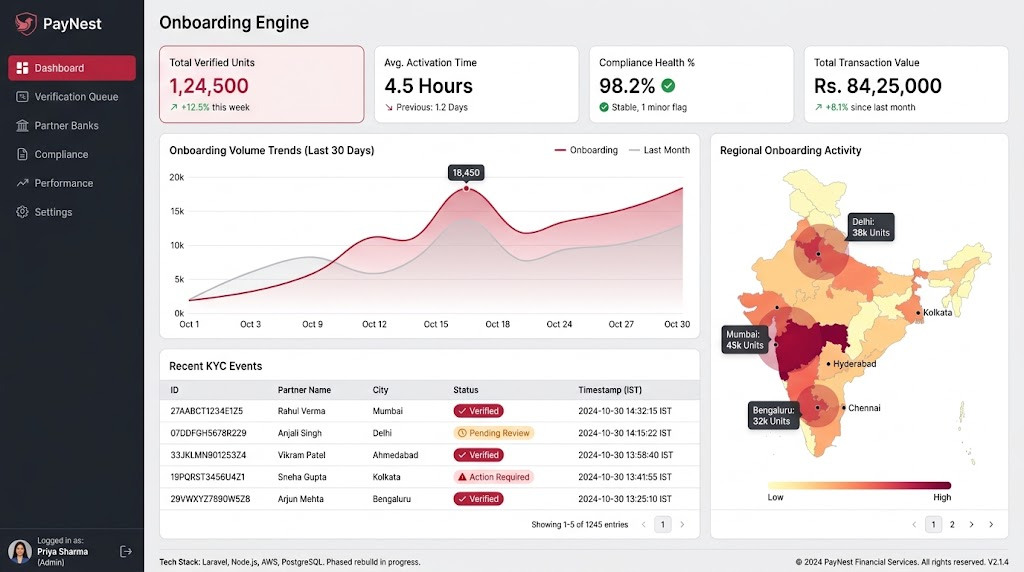Click the Action Required status badge
The height and width of the screenshot is (572, 1024).
coord(494,477)
